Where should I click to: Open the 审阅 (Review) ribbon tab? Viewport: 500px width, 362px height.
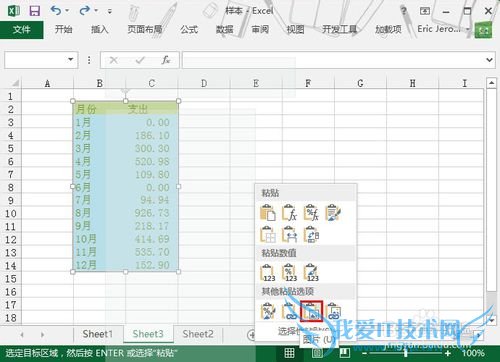click(x=260, y=29)
